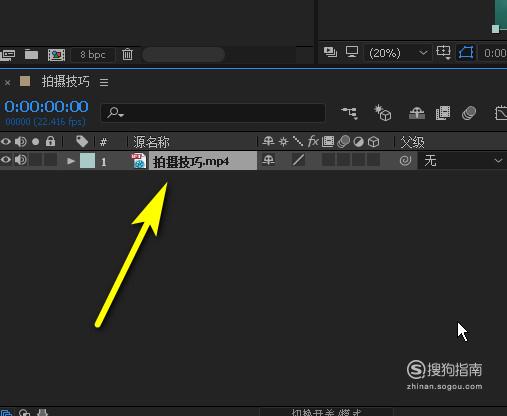Click the timeline layer search field
This screenshot has height=416, width=507.
(213, 113)
